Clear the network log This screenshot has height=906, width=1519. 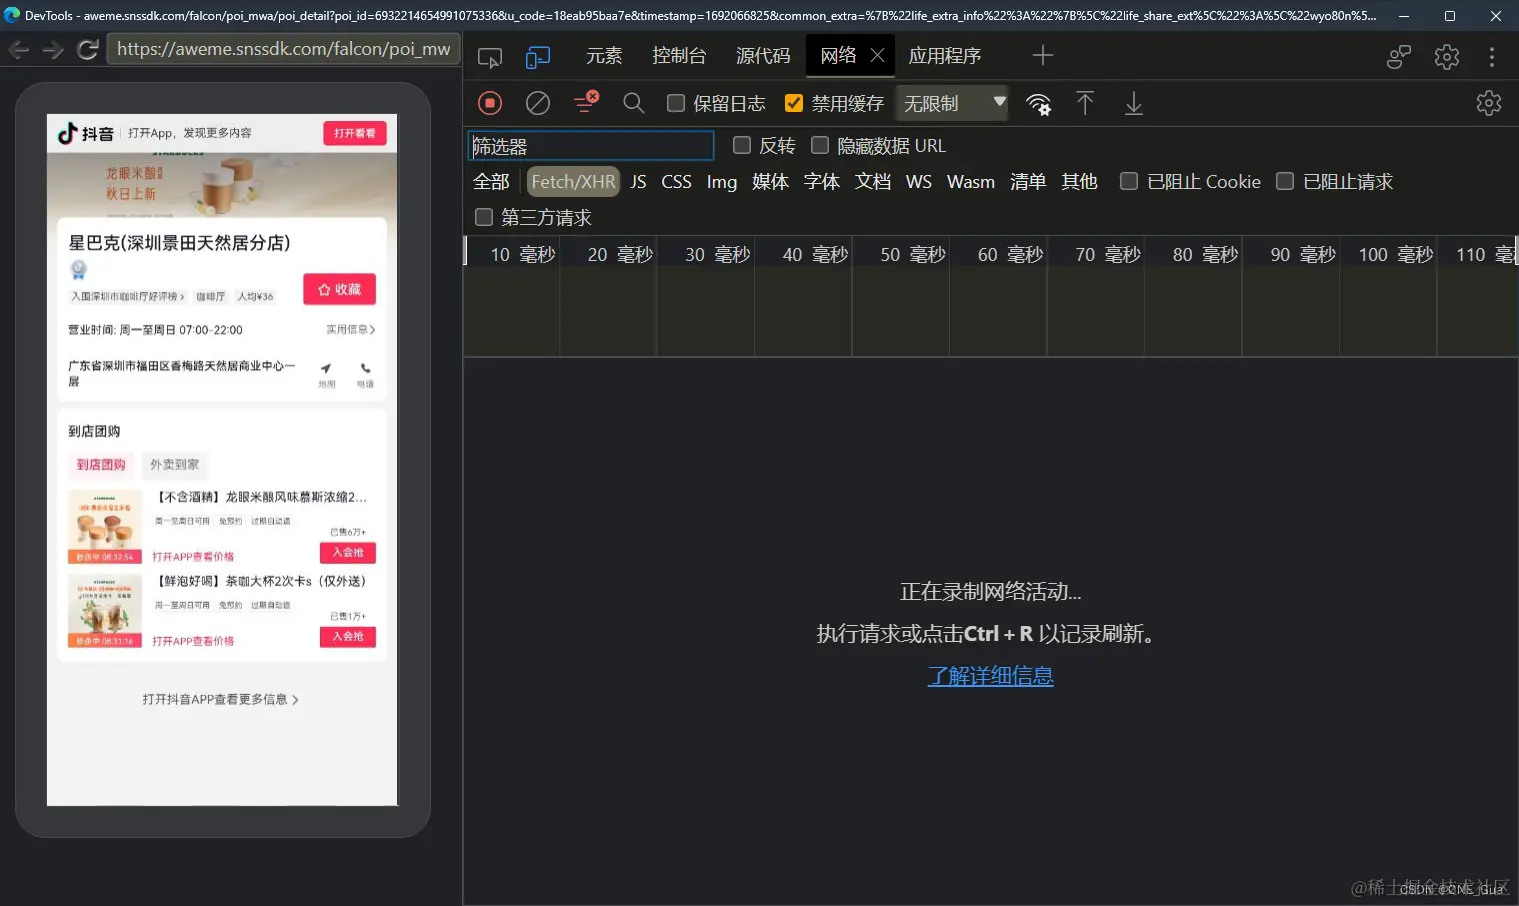[537, 103]
